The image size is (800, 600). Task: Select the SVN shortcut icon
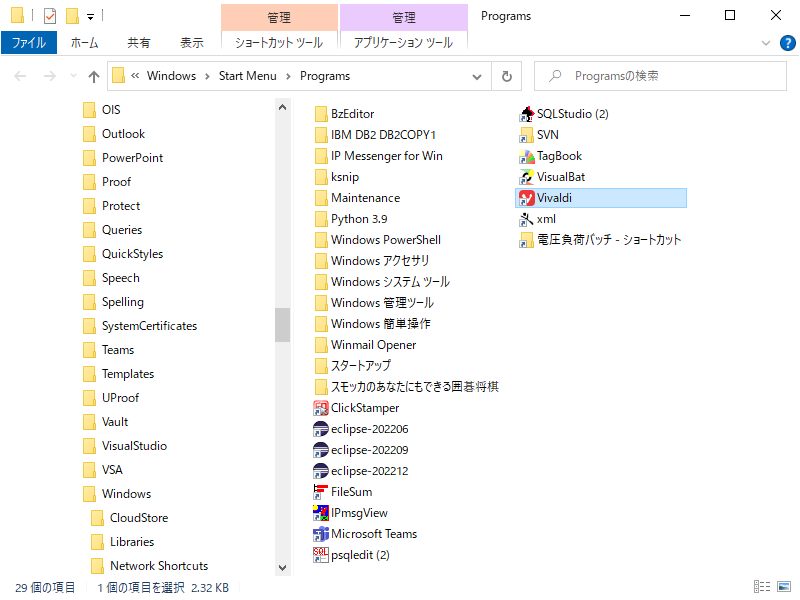pyautogui.click(x=526, y=135)
